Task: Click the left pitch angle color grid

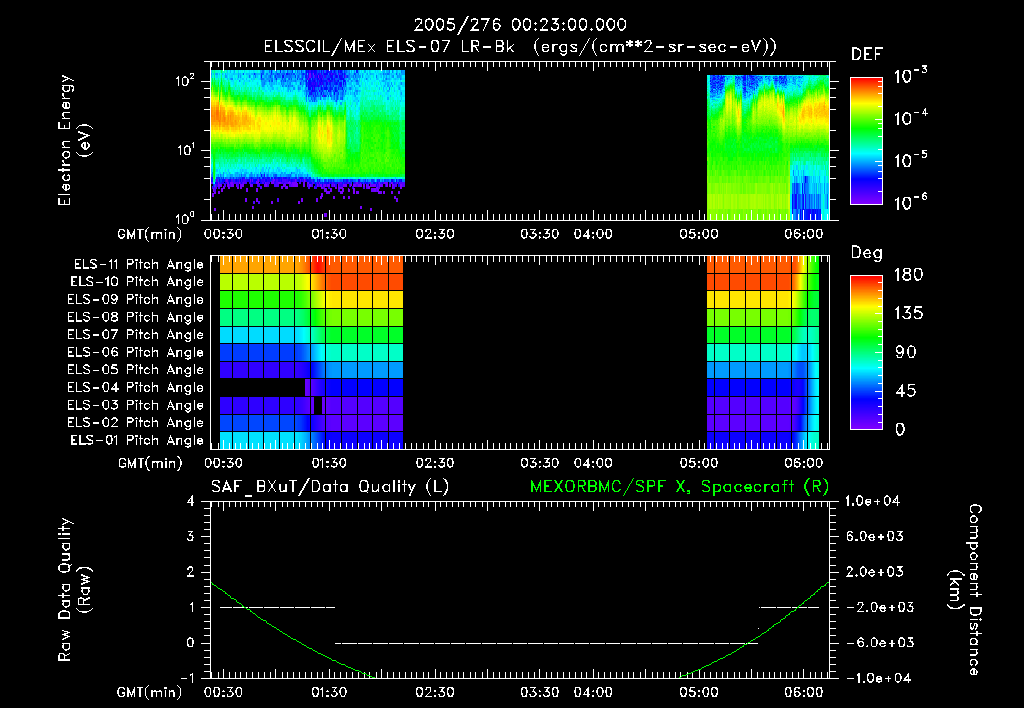Action: (x=311, y=352)
